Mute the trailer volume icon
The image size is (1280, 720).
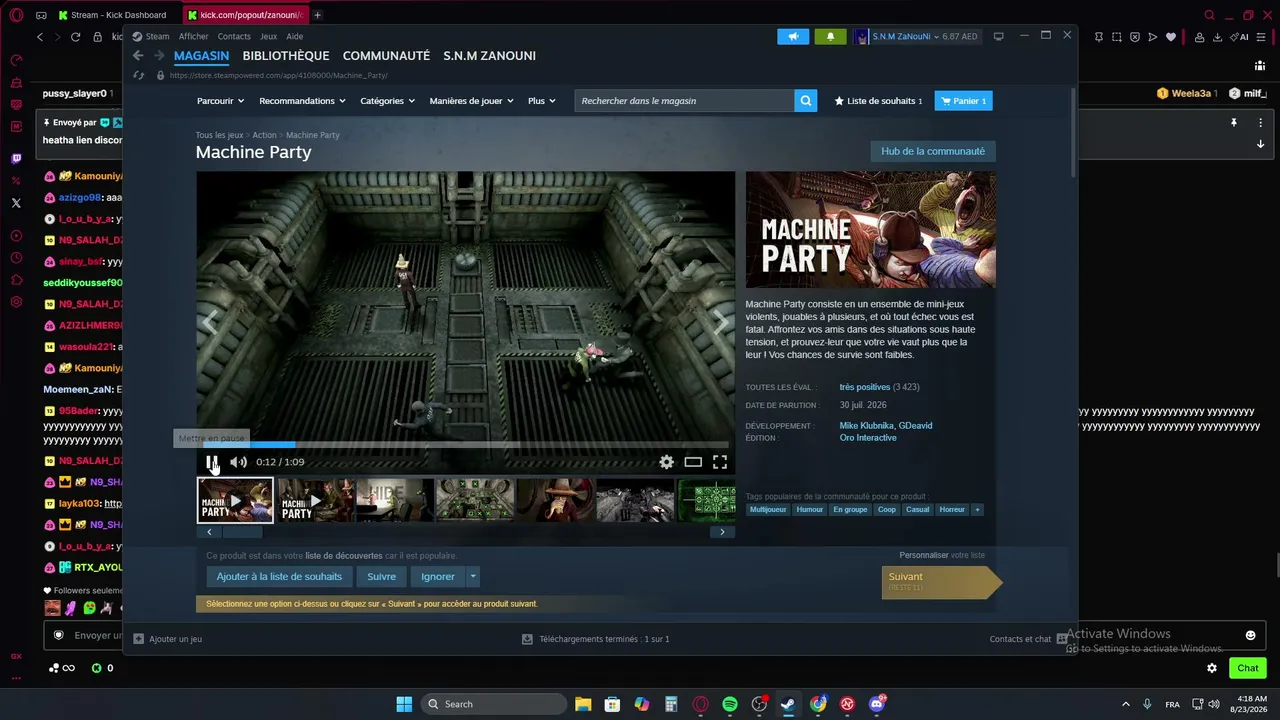tap(238, 462)
